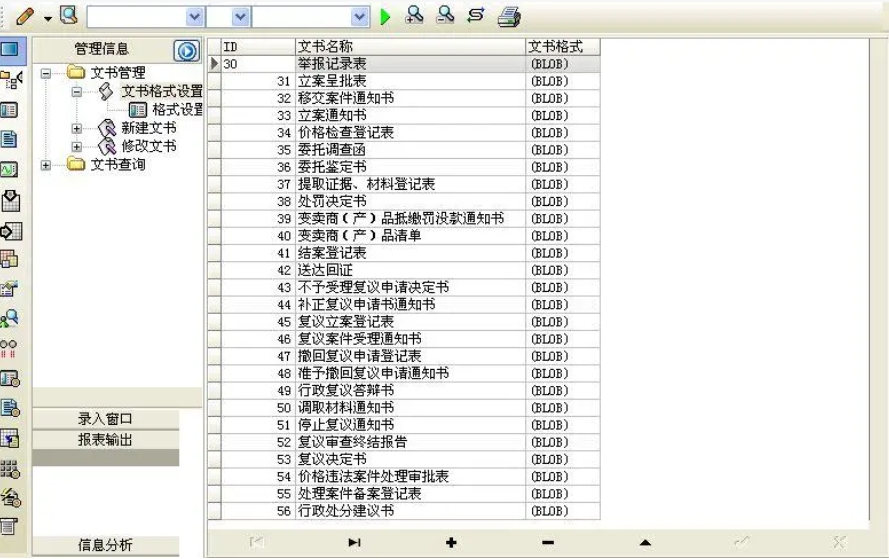889x559 pixels.
Task: Click the sidebar blue import arrow icon
Action: tap(10, 438)
